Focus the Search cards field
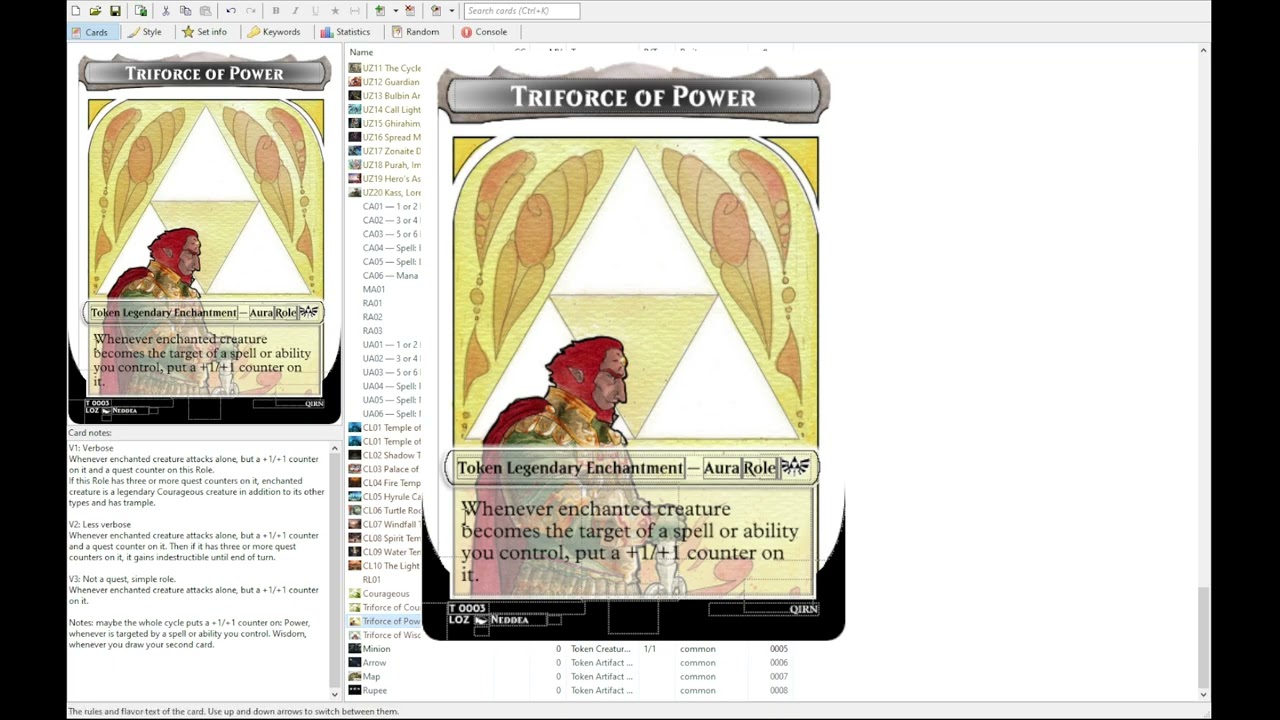The height and width of the screenshot is (720, 1280). 522,11
